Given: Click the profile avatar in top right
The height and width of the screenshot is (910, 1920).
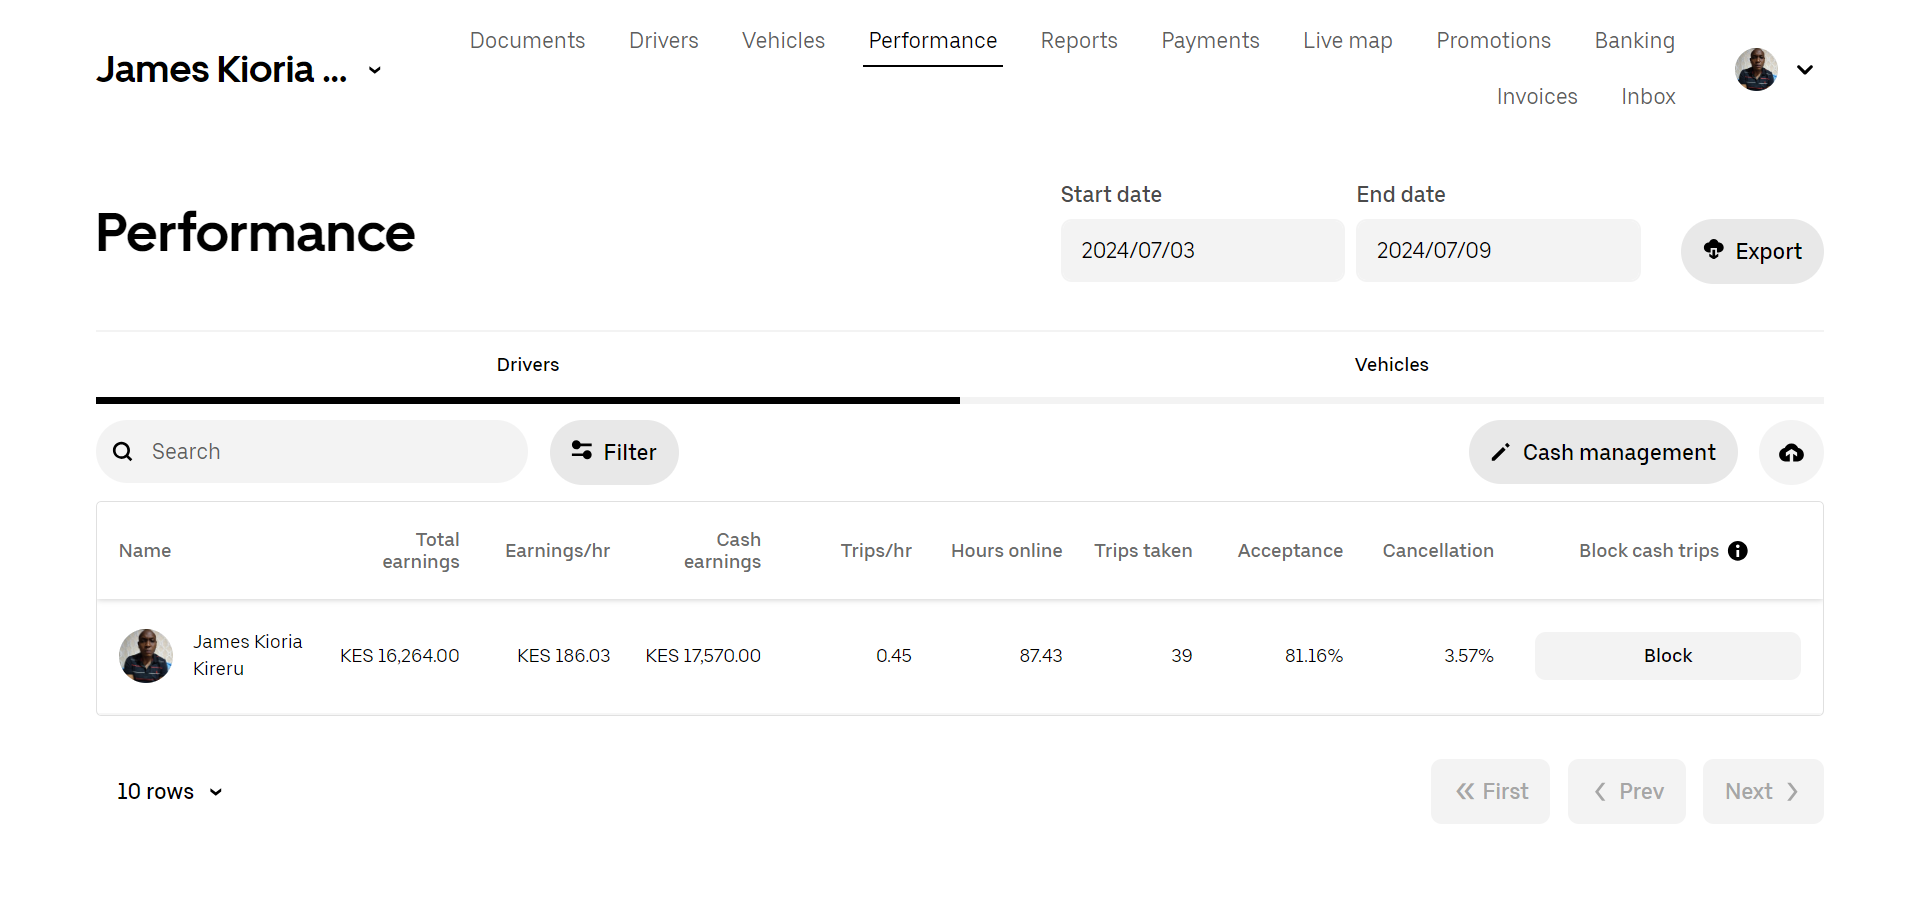Looking at the screenshot, I should [1756, 70].
